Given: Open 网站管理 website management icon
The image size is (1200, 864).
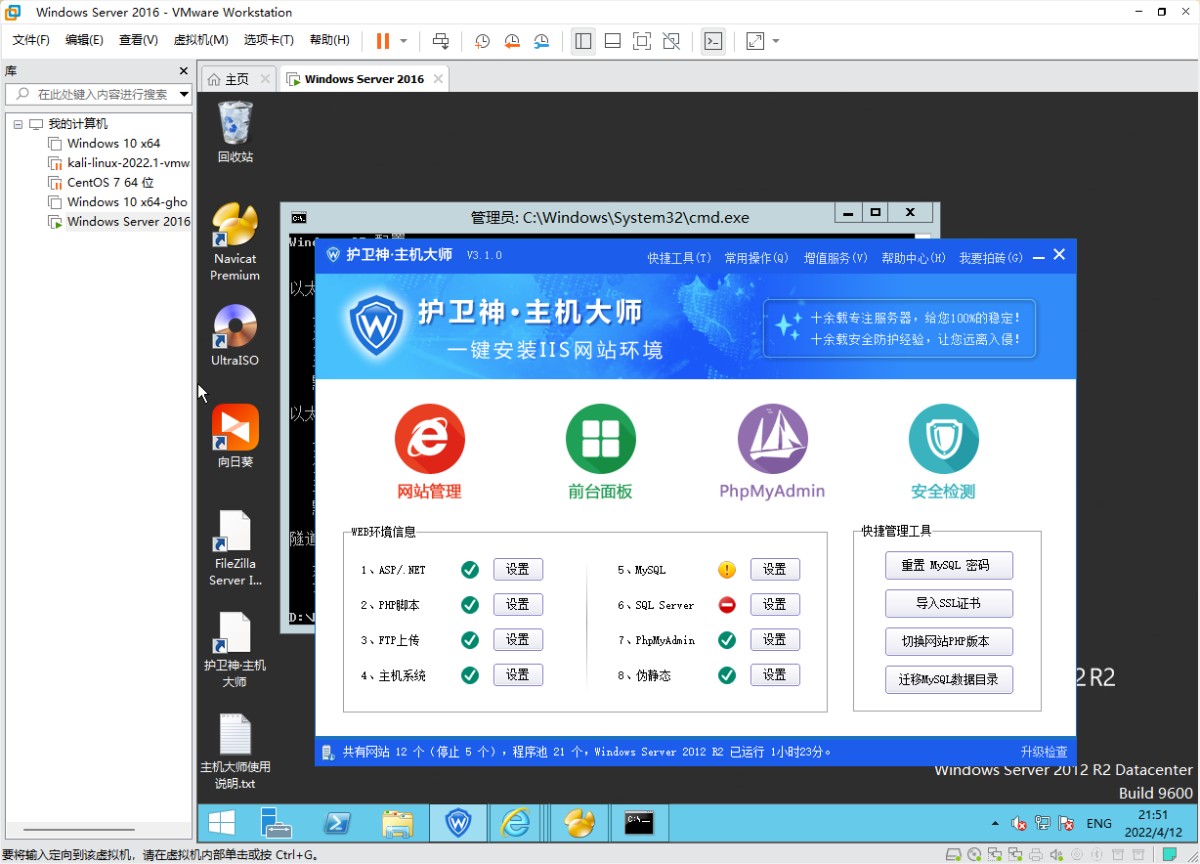Looking at the screenshot, I should click(x=429, y=439).
